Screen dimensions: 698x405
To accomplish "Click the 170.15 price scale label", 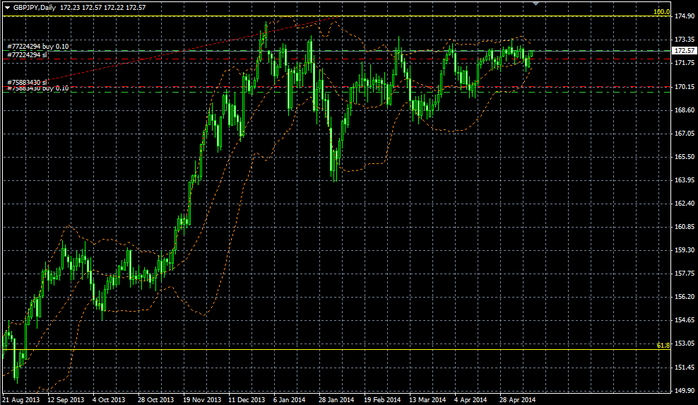I will pos(685,87).
